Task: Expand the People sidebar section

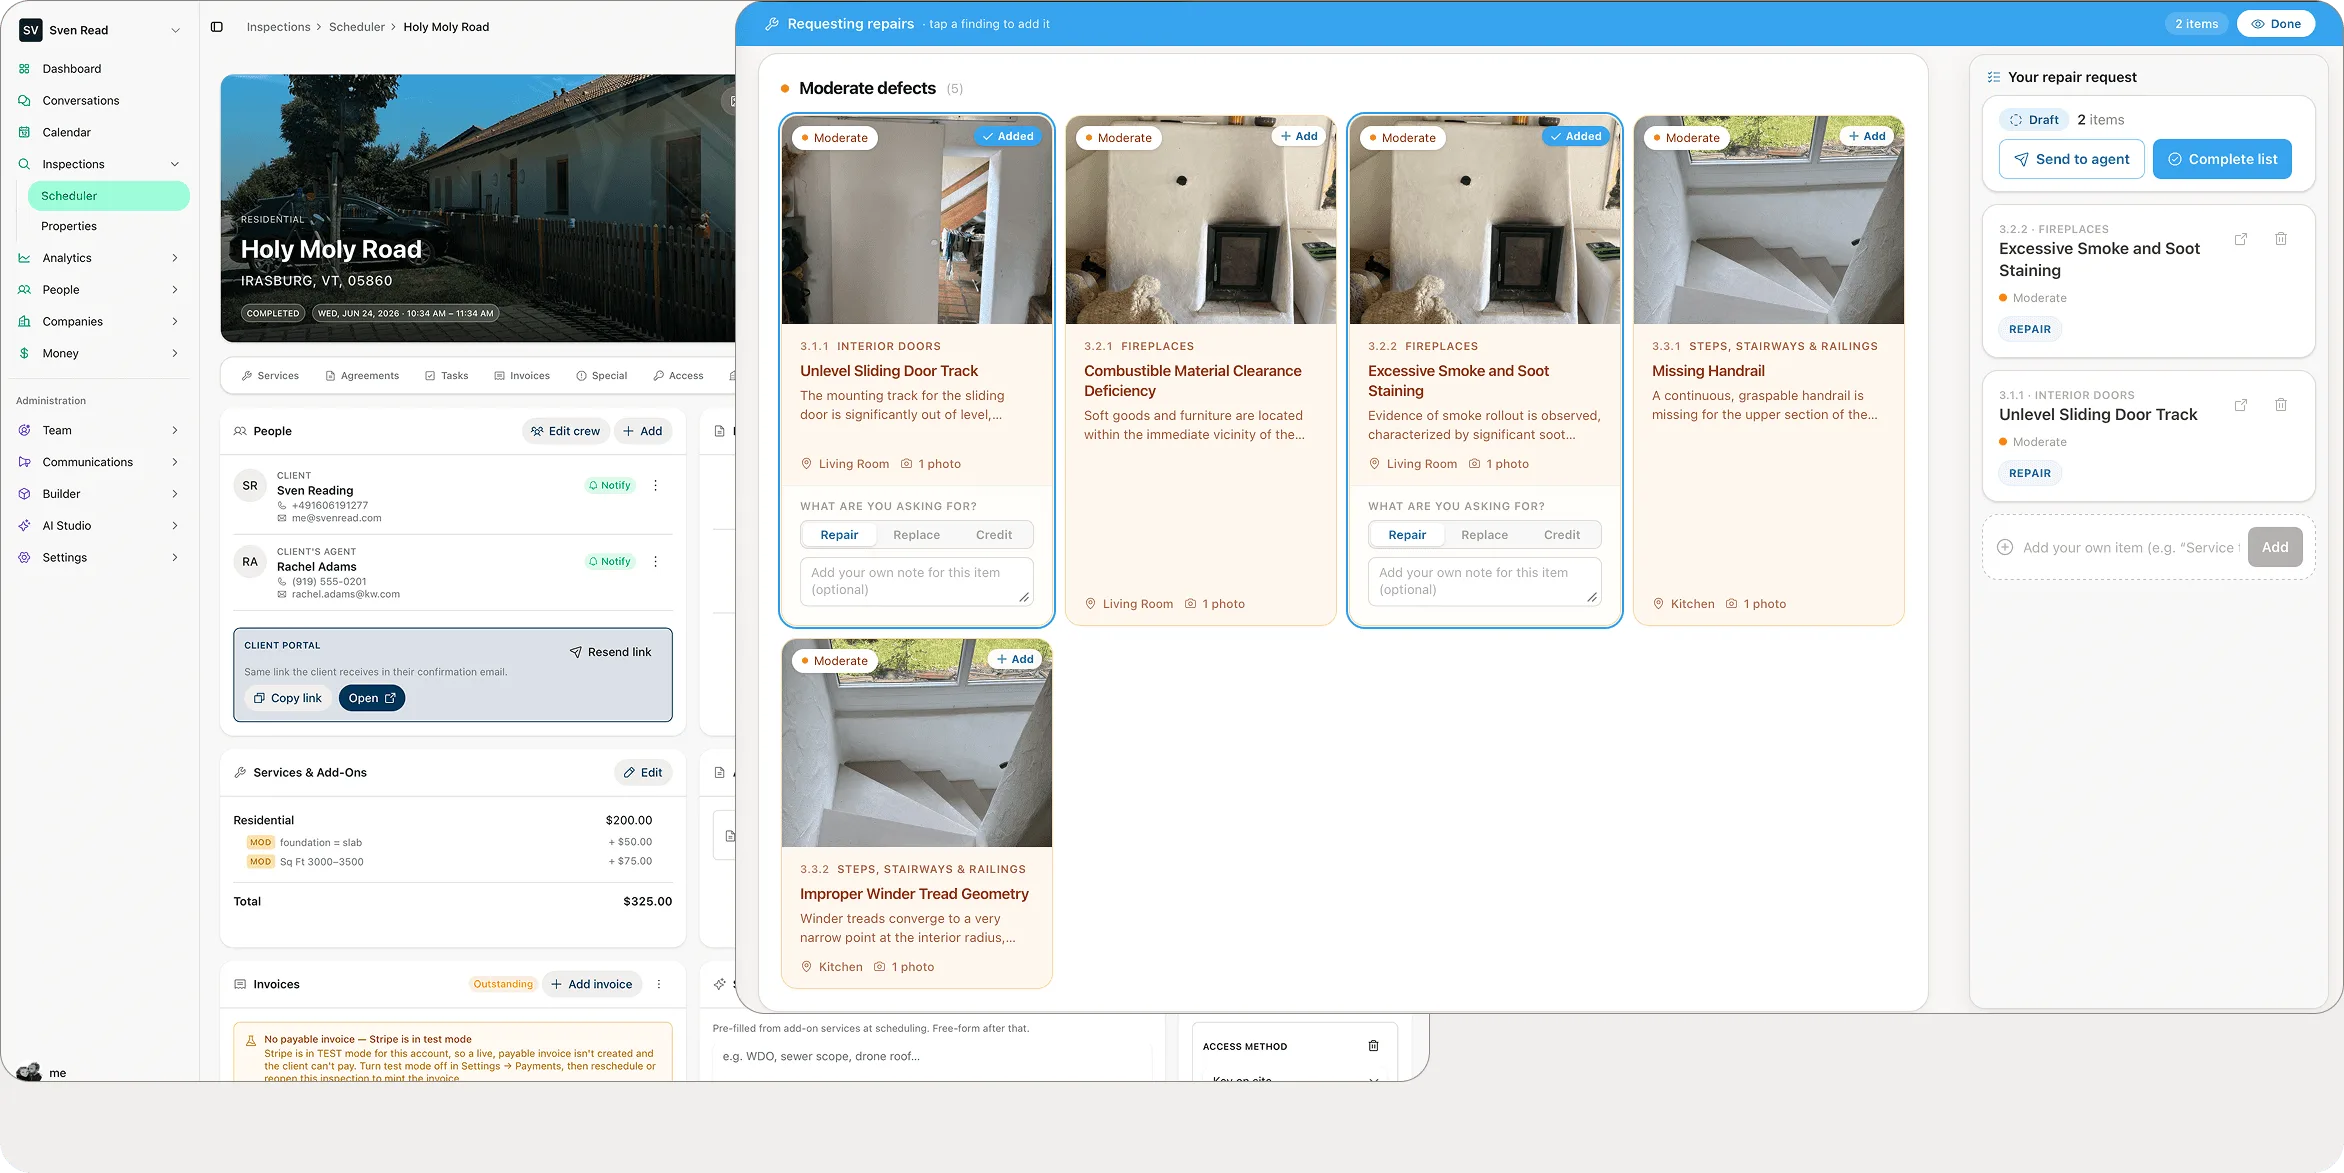Action: point(175,290)
